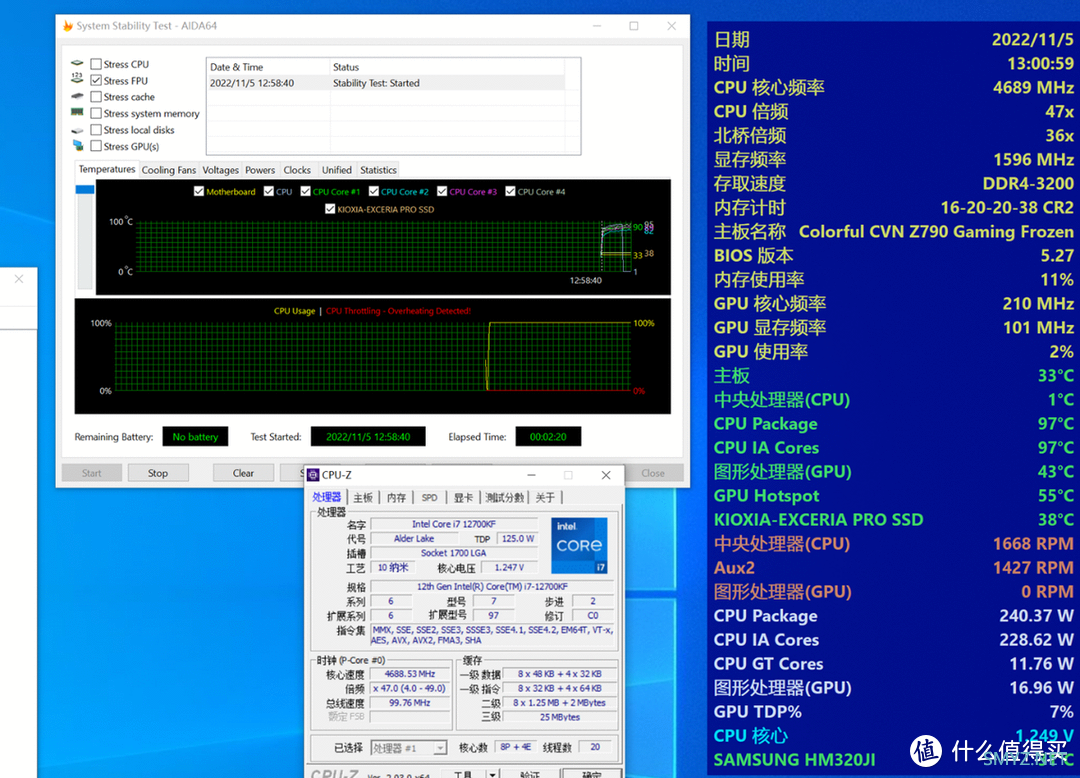This screenshot has height=778, width=1080.
Task: Click the Clear button in AIDA64
Action: click(243, 473)
